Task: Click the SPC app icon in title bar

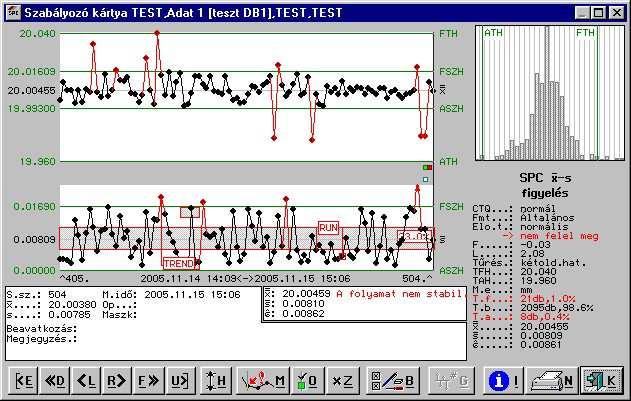Action: [x=13, y=12]
